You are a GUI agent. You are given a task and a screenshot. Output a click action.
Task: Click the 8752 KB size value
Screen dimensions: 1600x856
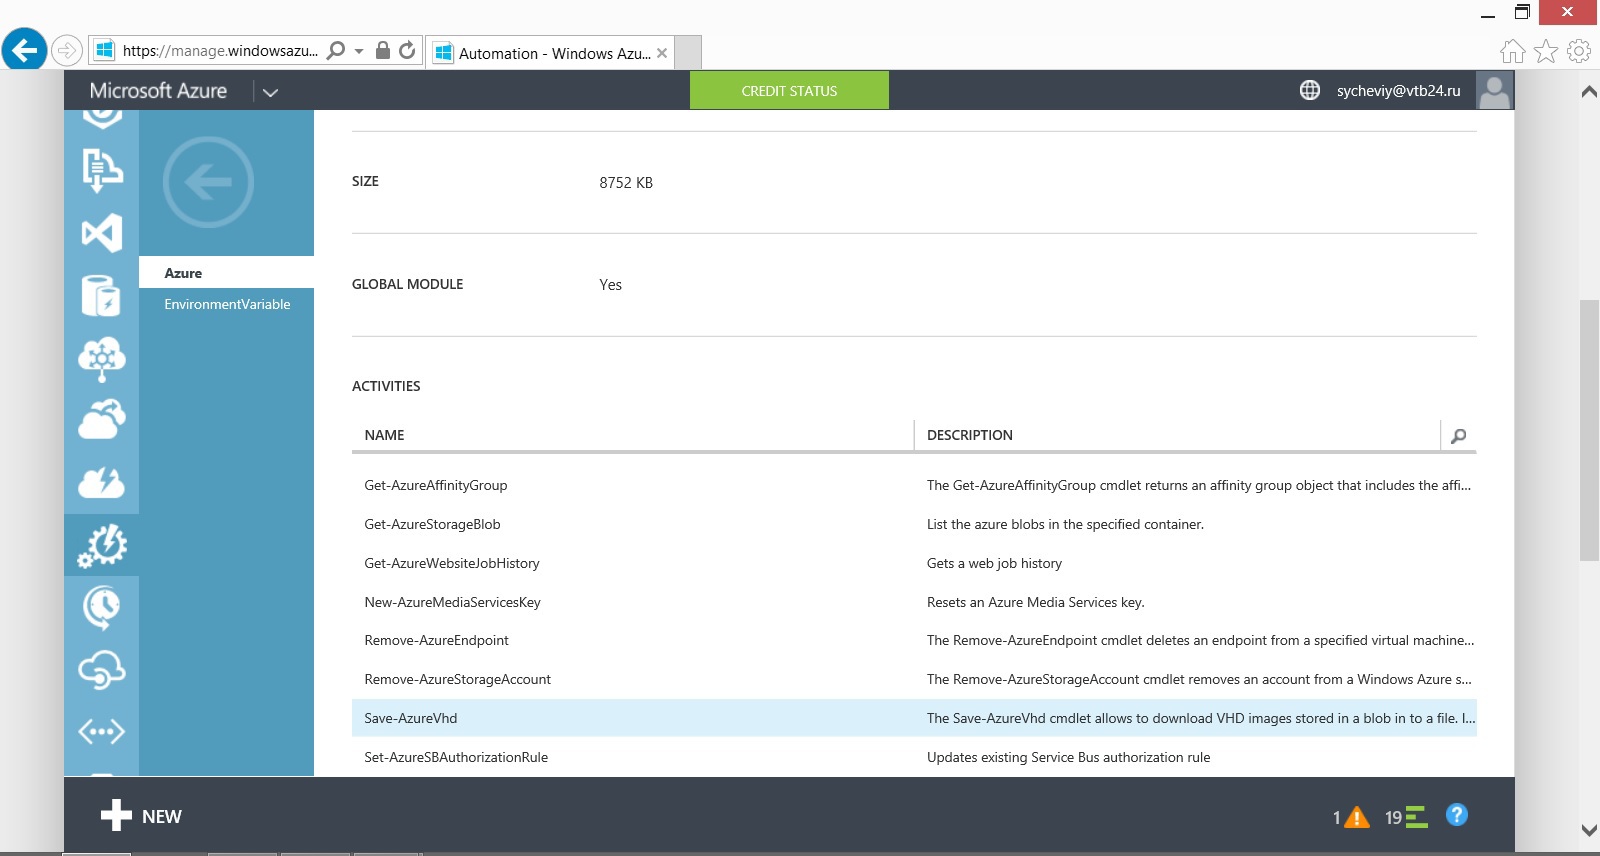point(626,183)
